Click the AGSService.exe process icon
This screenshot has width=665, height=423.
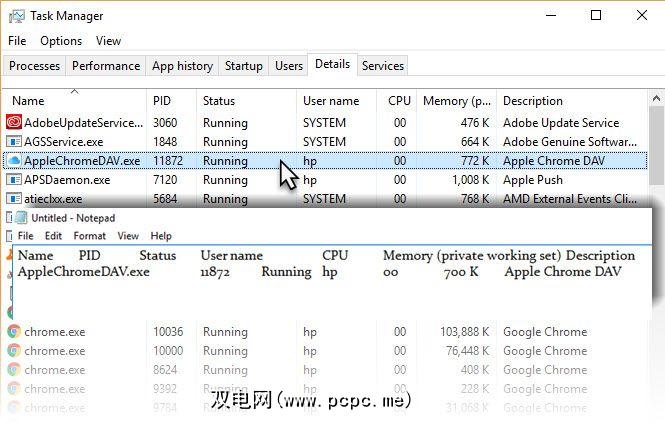coord(14,142)
